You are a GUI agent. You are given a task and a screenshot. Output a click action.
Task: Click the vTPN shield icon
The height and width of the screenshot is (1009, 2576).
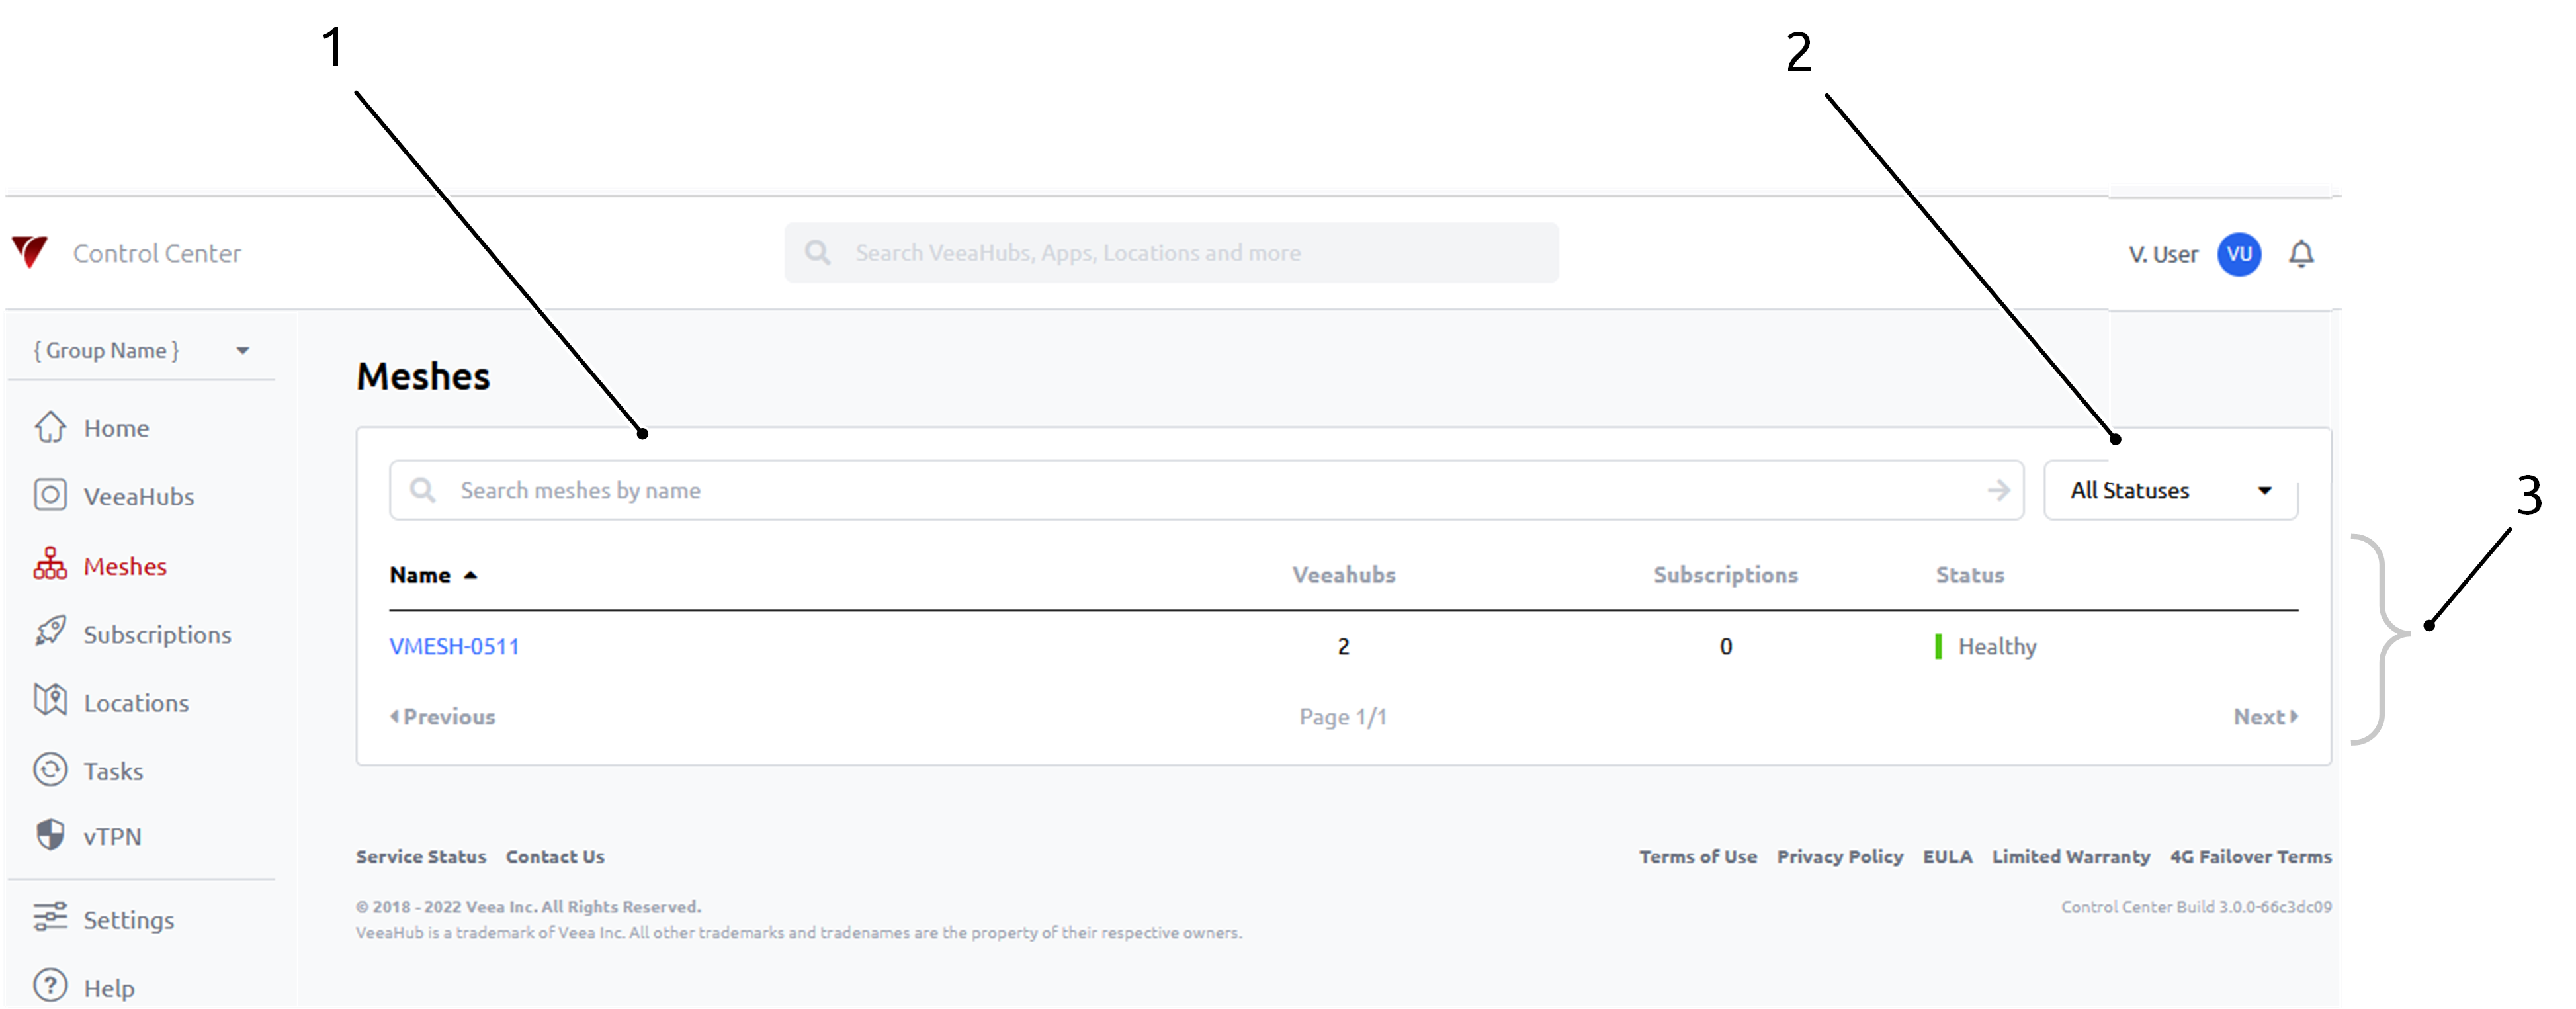click(x=50, y=834)
